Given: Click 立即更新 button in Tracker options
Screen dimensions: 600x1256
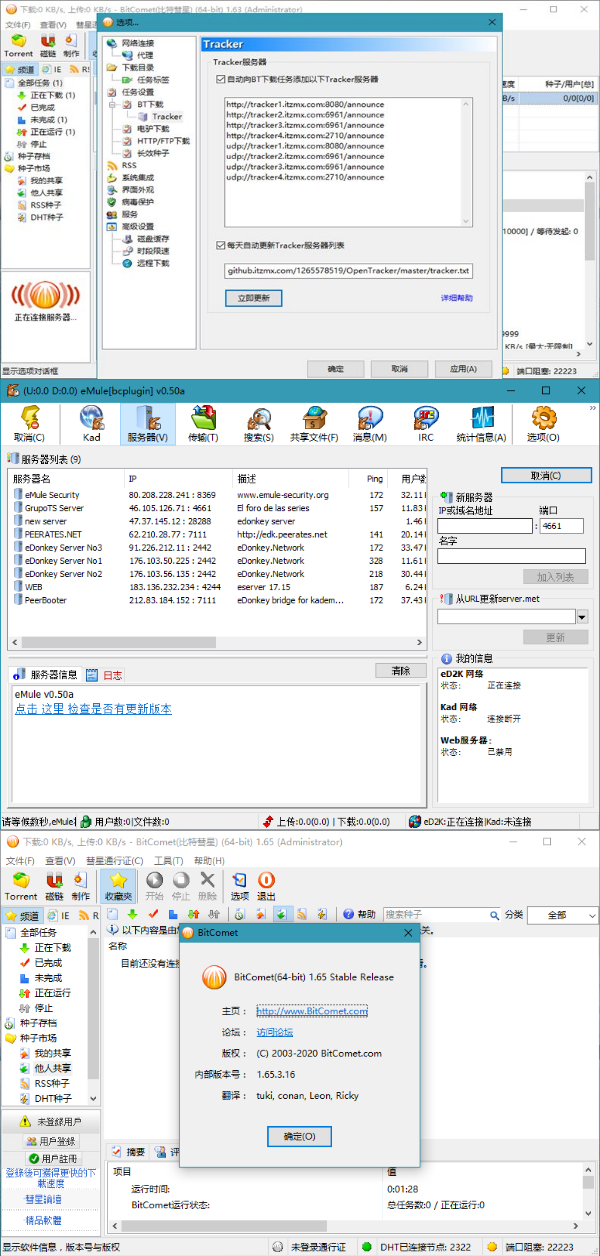Looking at the screenshot, I should click(x=253, y=298).
